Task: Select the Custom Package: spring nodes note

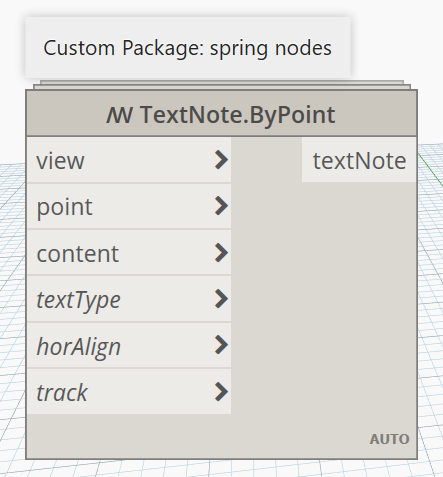Action: (188, 48)
